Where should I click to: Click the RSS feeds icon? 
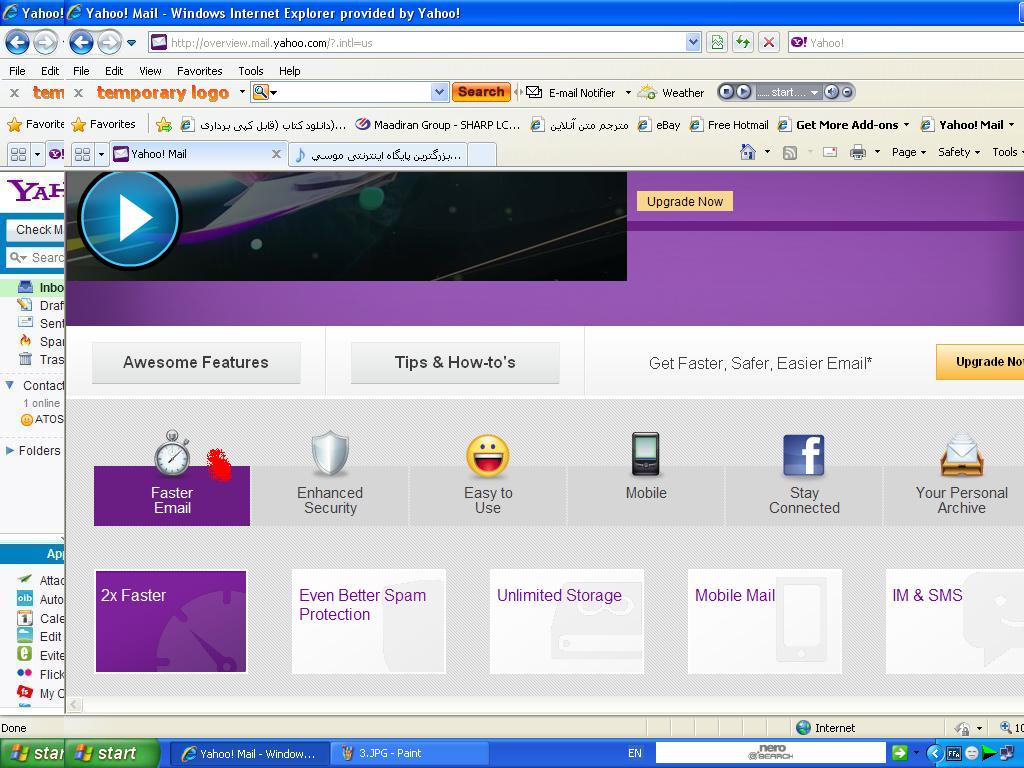(790, 153)
